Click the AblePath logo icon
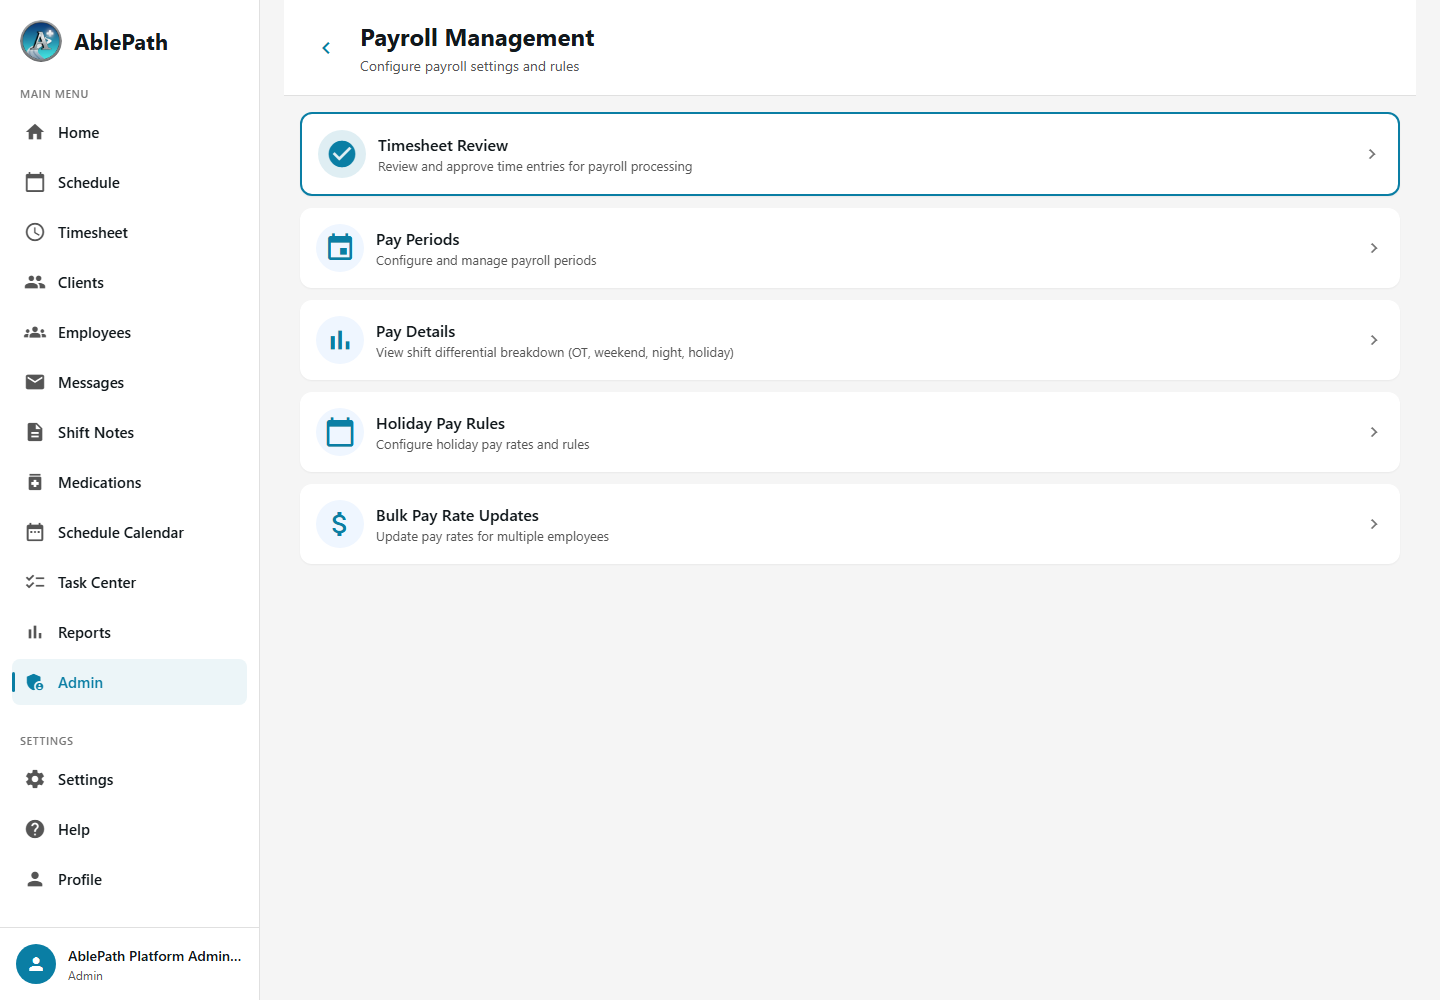 41,41
